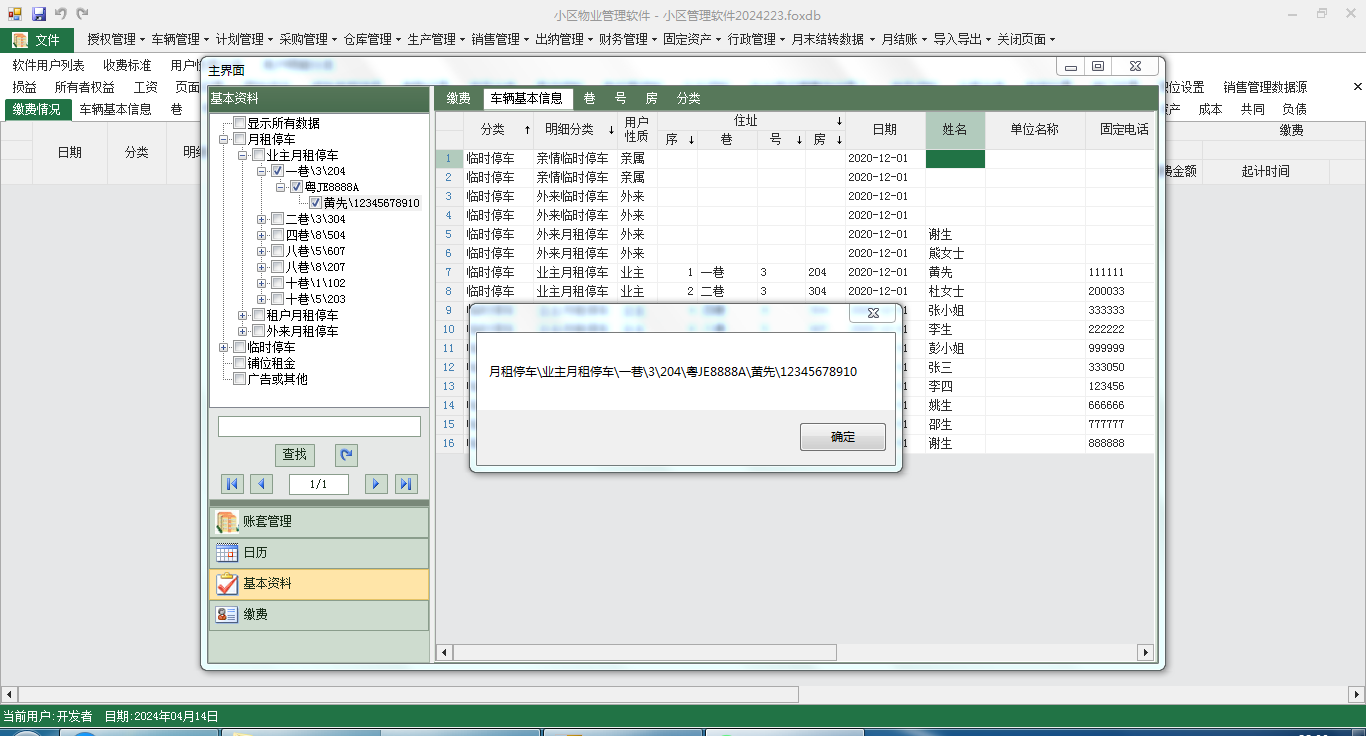Image resolution: width=1366 pixels, height=736 pixels.
Task: Click 所有者权益 ribbon item
Action: click(x=85, y=87)
